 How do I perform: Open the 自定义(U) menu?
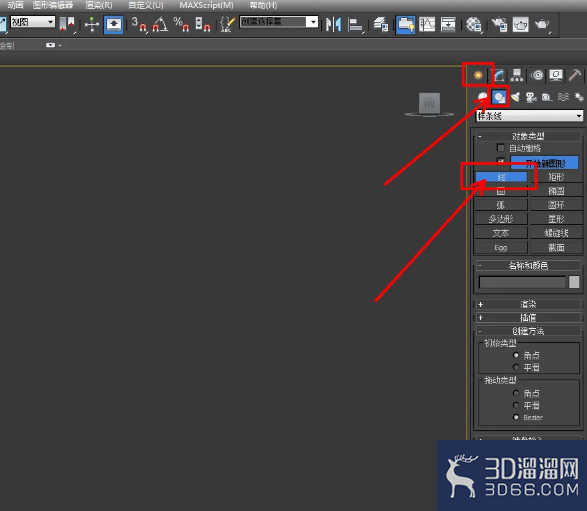(x=146, y=5)
